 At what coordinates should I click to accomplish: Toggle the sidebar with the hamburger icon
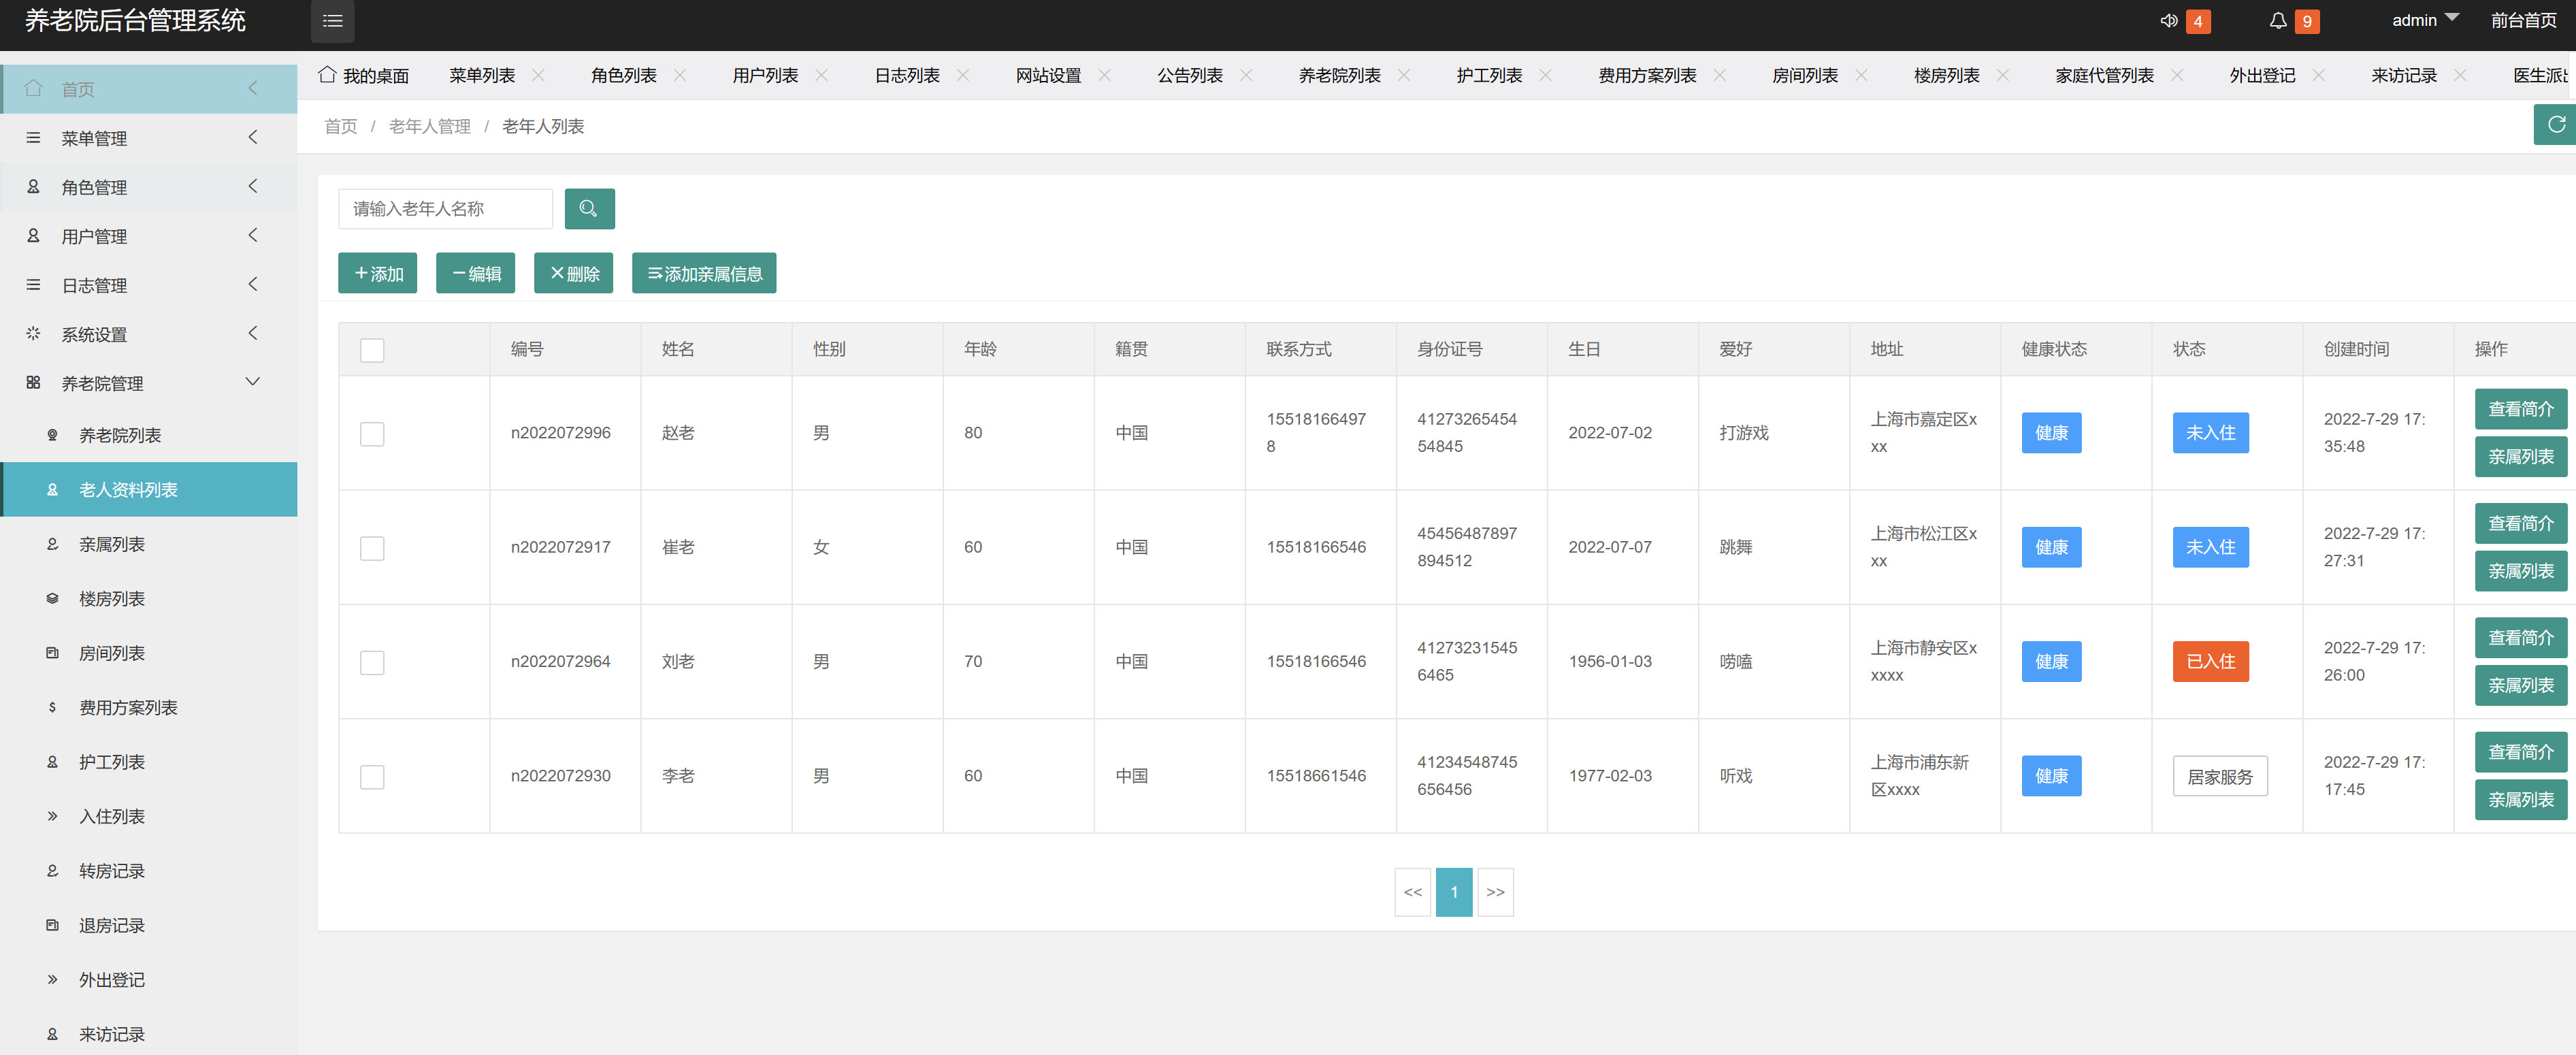tap(333, 21)
